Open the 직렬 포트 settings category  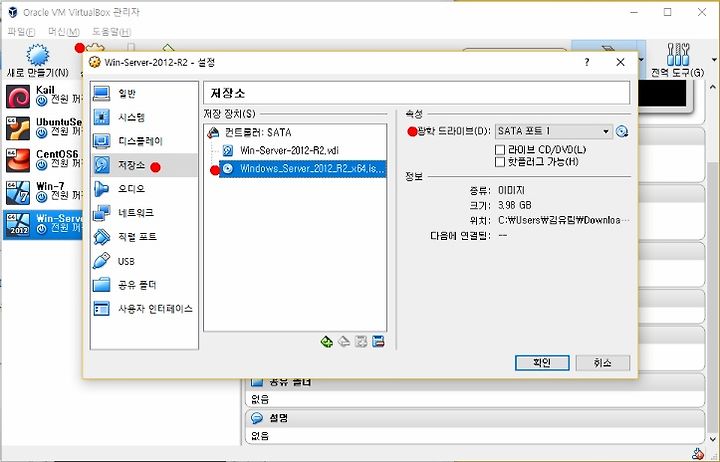point(144,237)
